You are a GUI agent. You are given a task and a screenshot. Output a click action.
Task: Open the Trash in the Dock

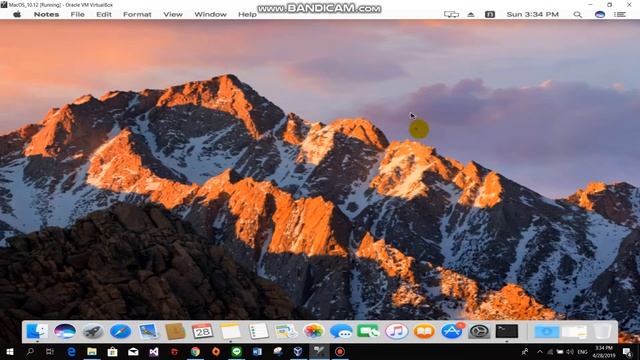602,331
